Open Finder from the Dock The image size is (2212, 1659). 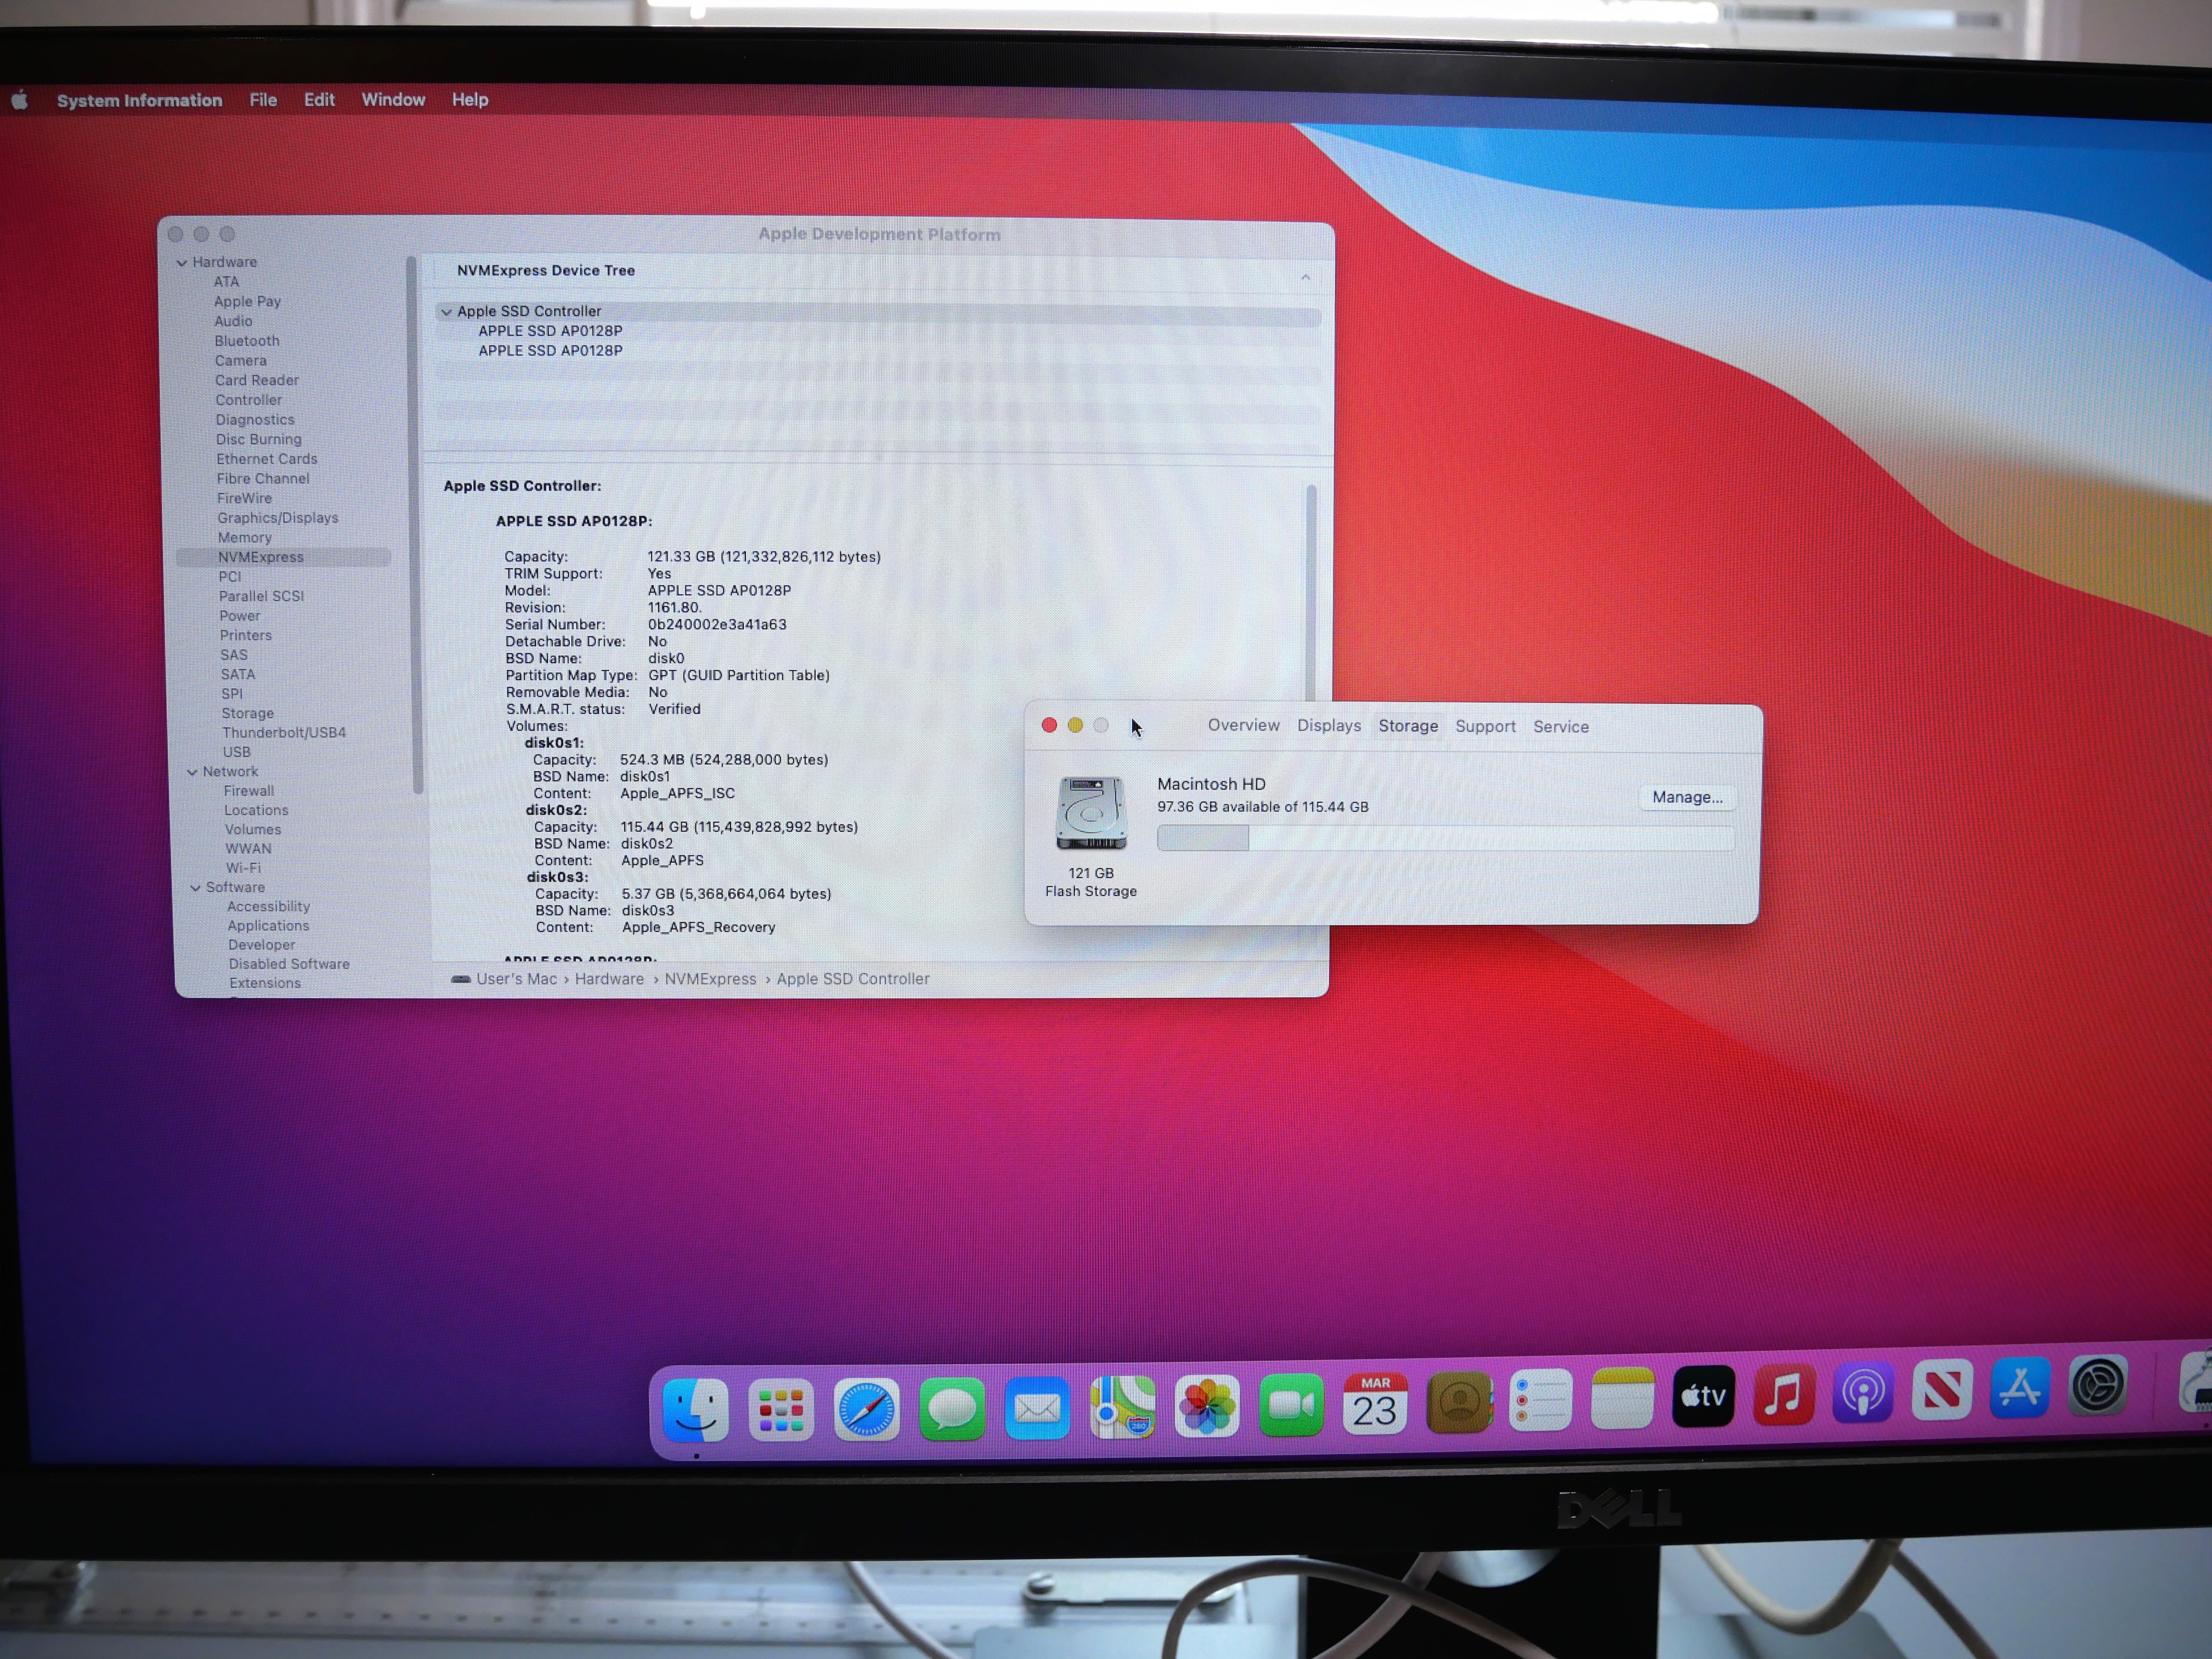click(696, 1411)
